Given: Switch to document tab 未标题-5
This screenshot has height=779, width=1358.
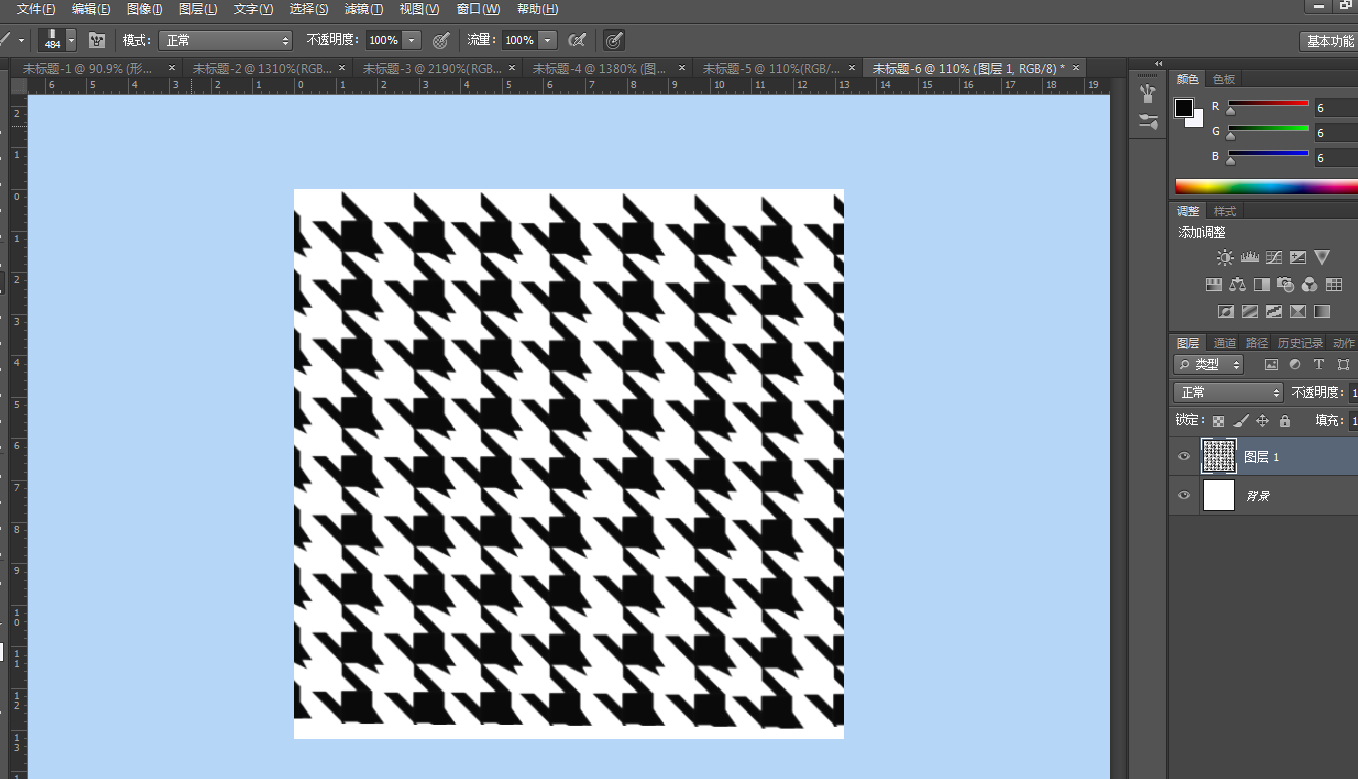Looking at the screenshot, I should [772, 68].
